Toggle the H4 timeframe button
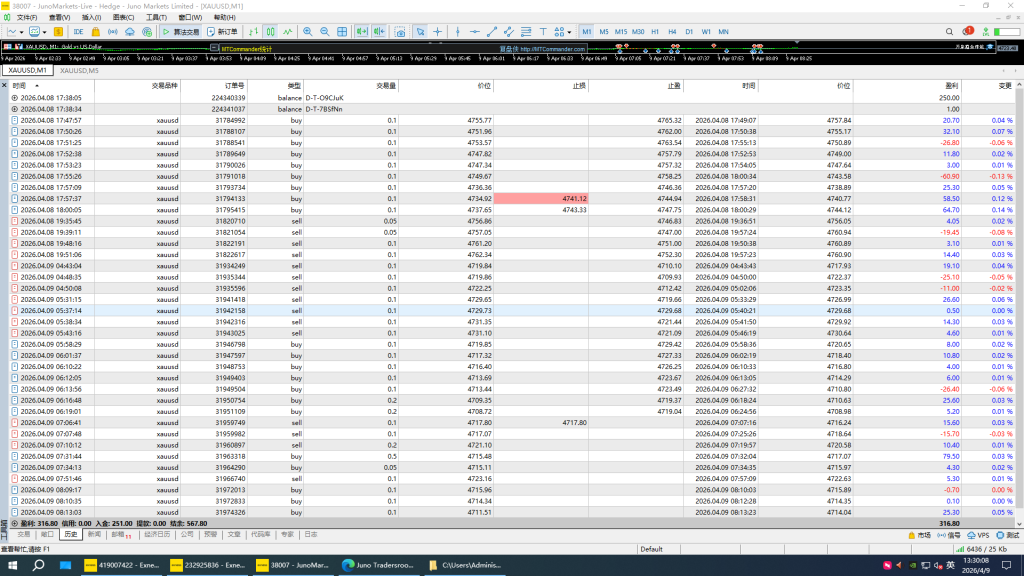The image size is (1024, 576). coord(672,32)
